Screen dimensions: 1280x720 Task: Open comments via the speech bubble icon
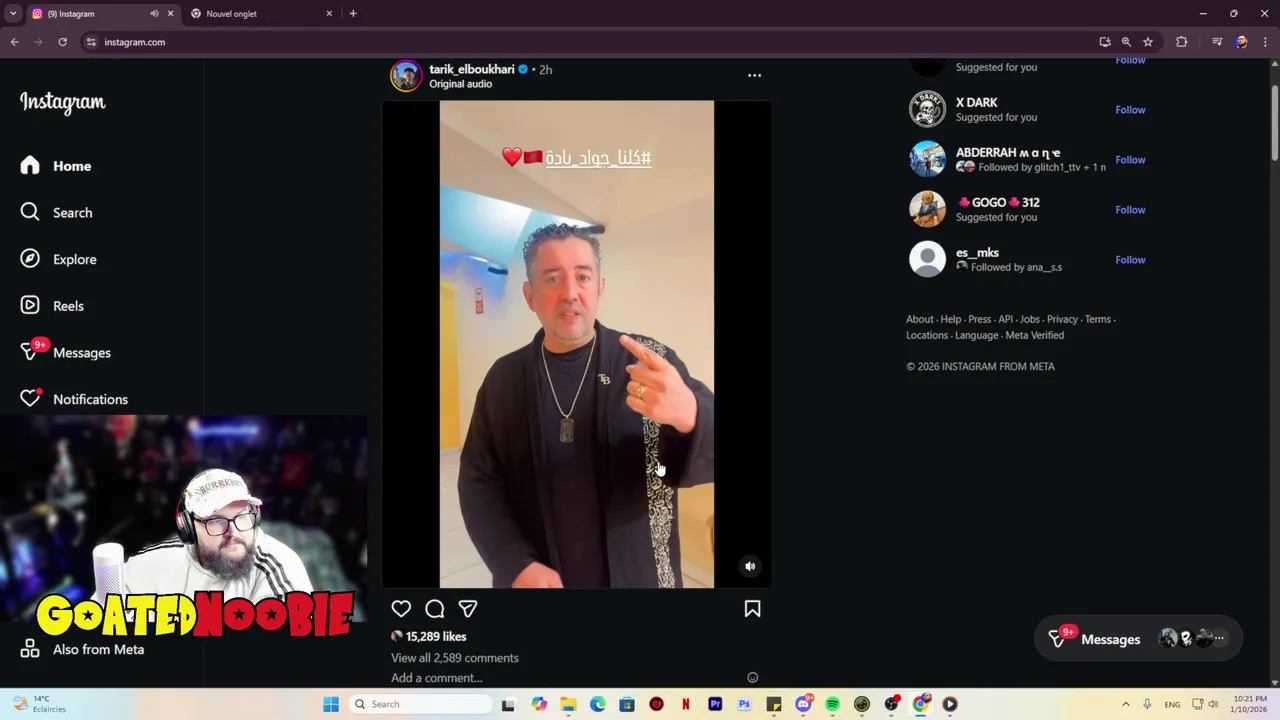tap(435, 609)
